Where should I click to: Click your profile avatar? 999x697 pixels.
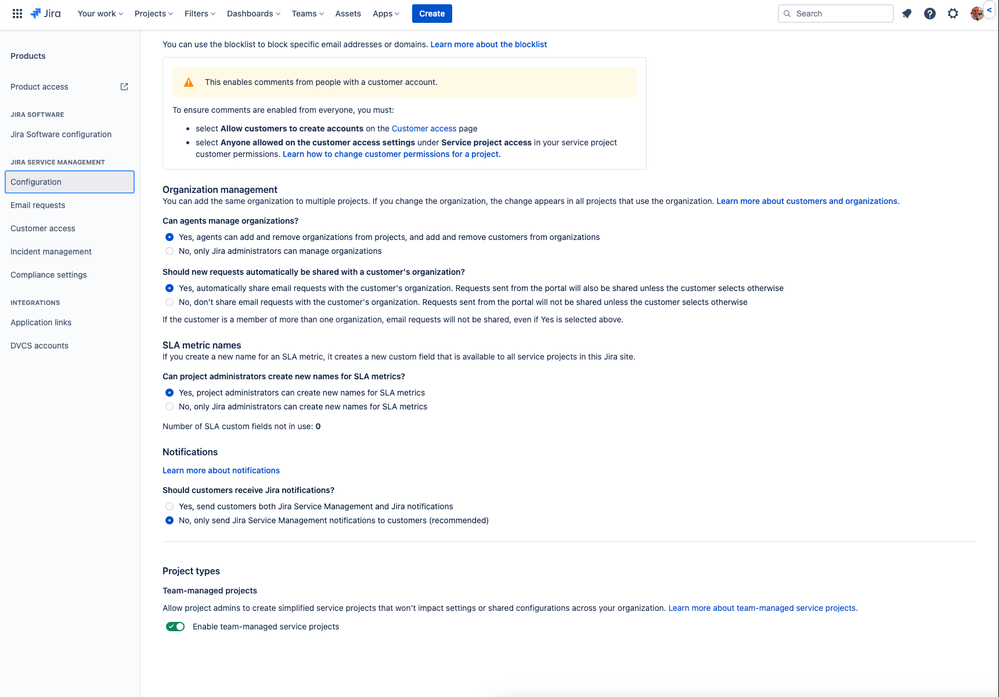click(976, 13)
